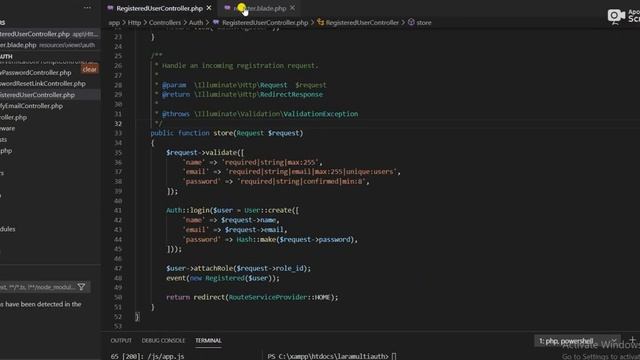The image size is (640, 360).
Task: Open PasswordController.php in the explorer
Action: 36,72
